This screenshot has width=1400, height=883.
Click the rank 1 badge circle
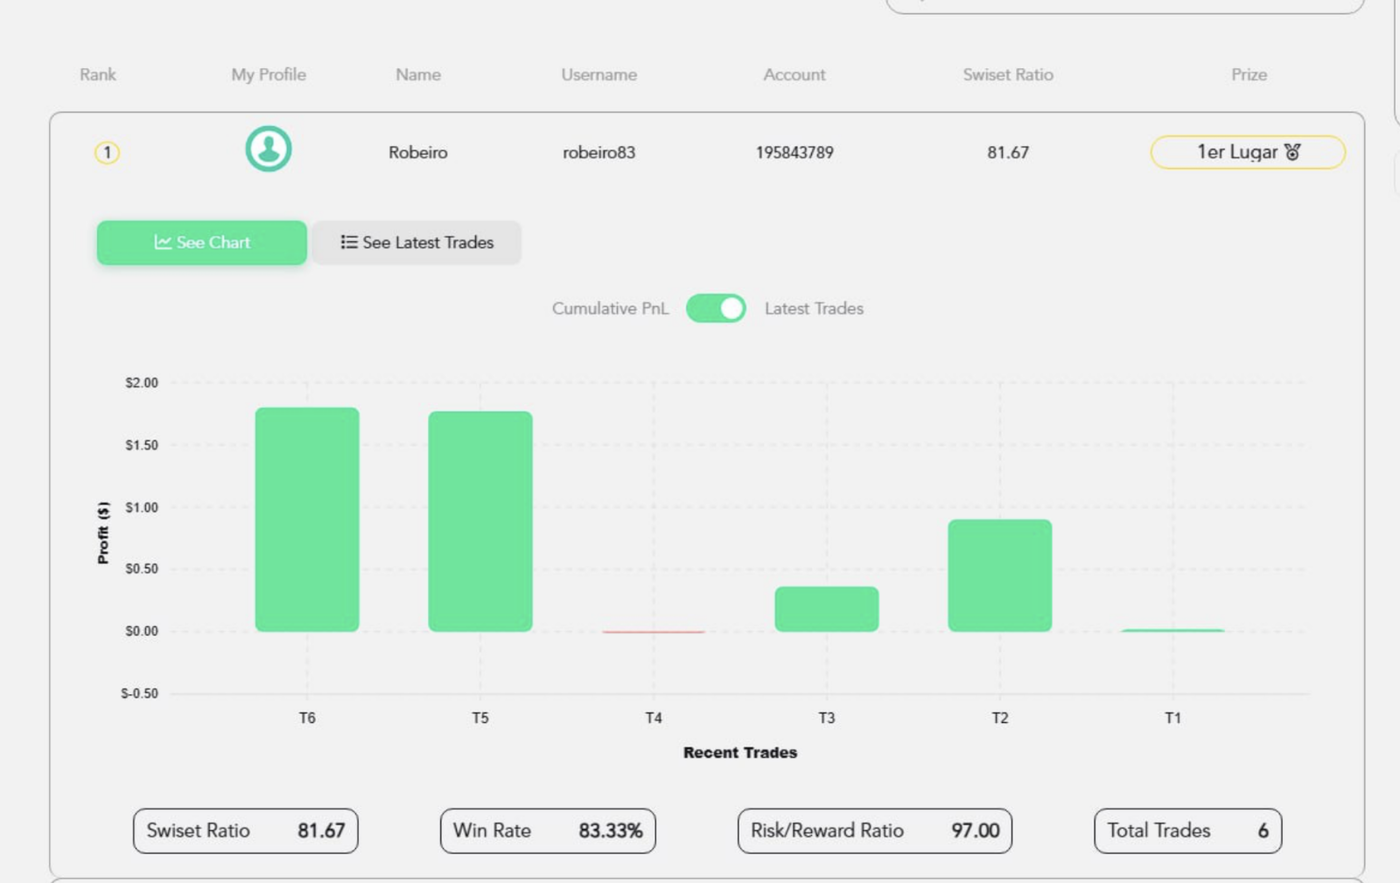pyautogui.click(x=107, y=153)
